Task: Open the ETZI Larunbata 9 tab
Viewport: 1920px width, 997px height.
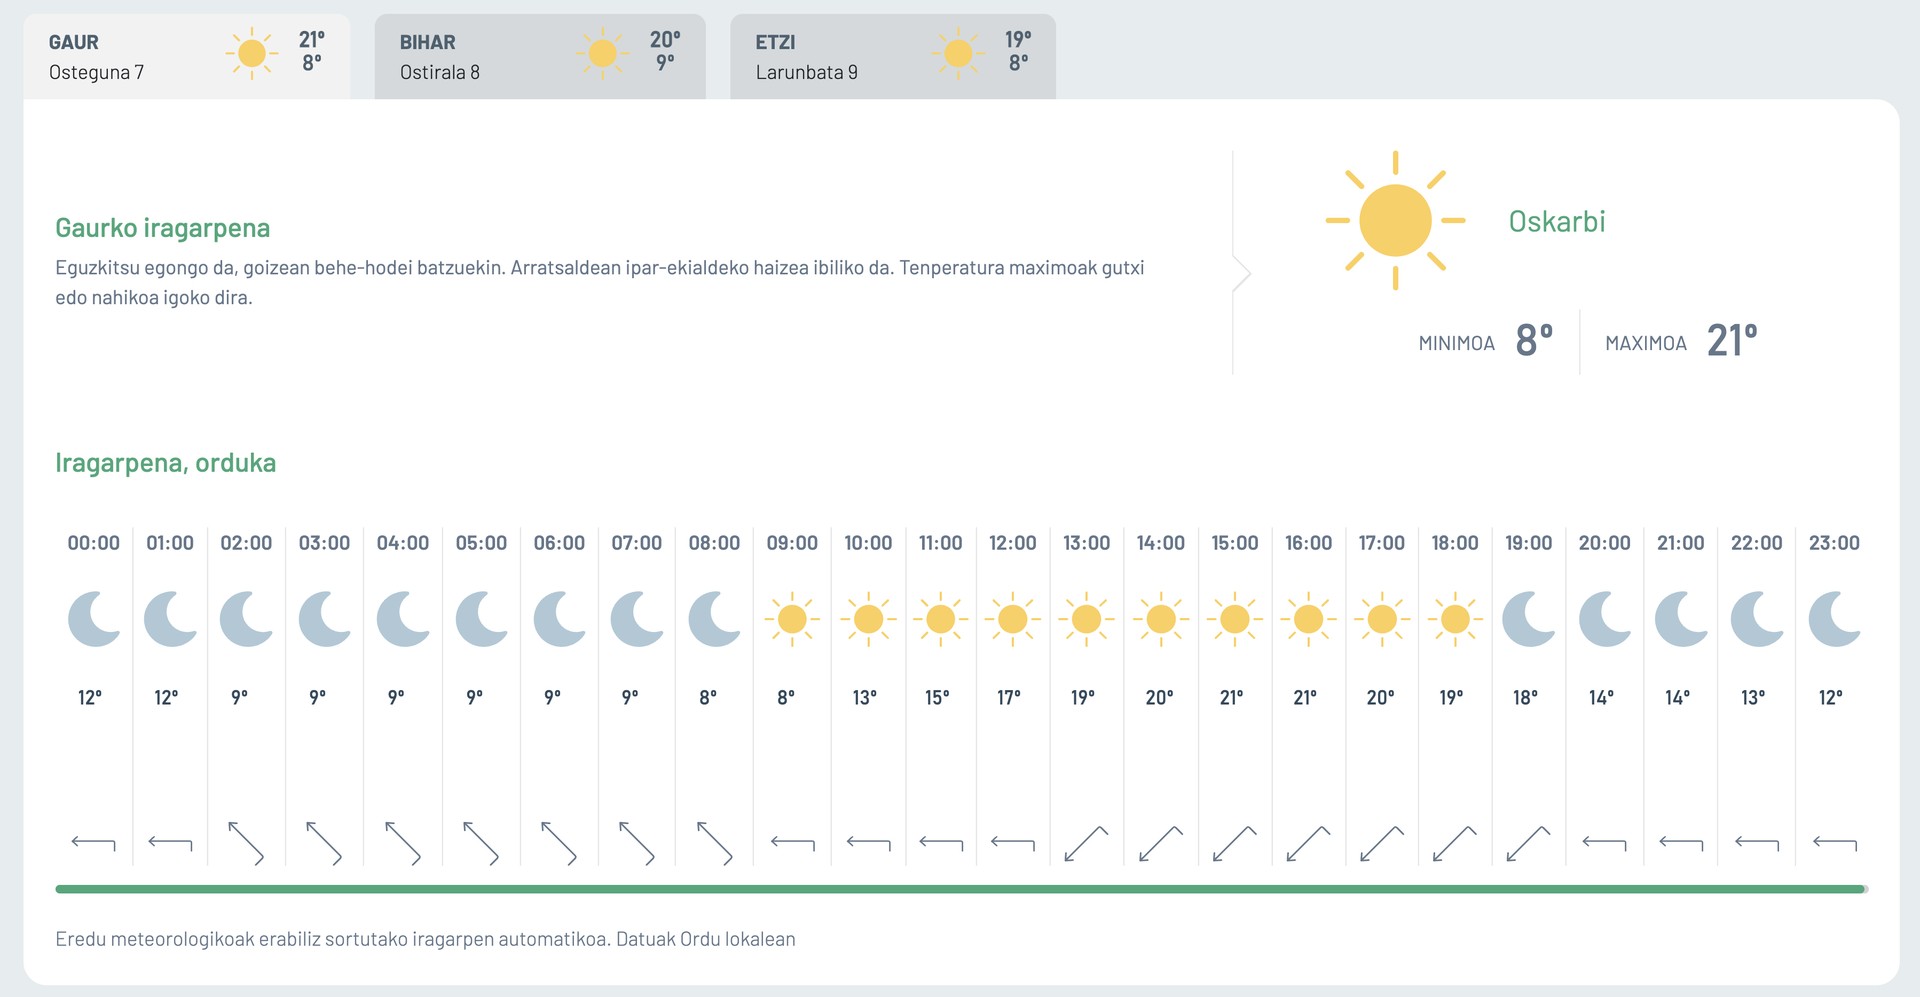Action: [x=893, y=56]
